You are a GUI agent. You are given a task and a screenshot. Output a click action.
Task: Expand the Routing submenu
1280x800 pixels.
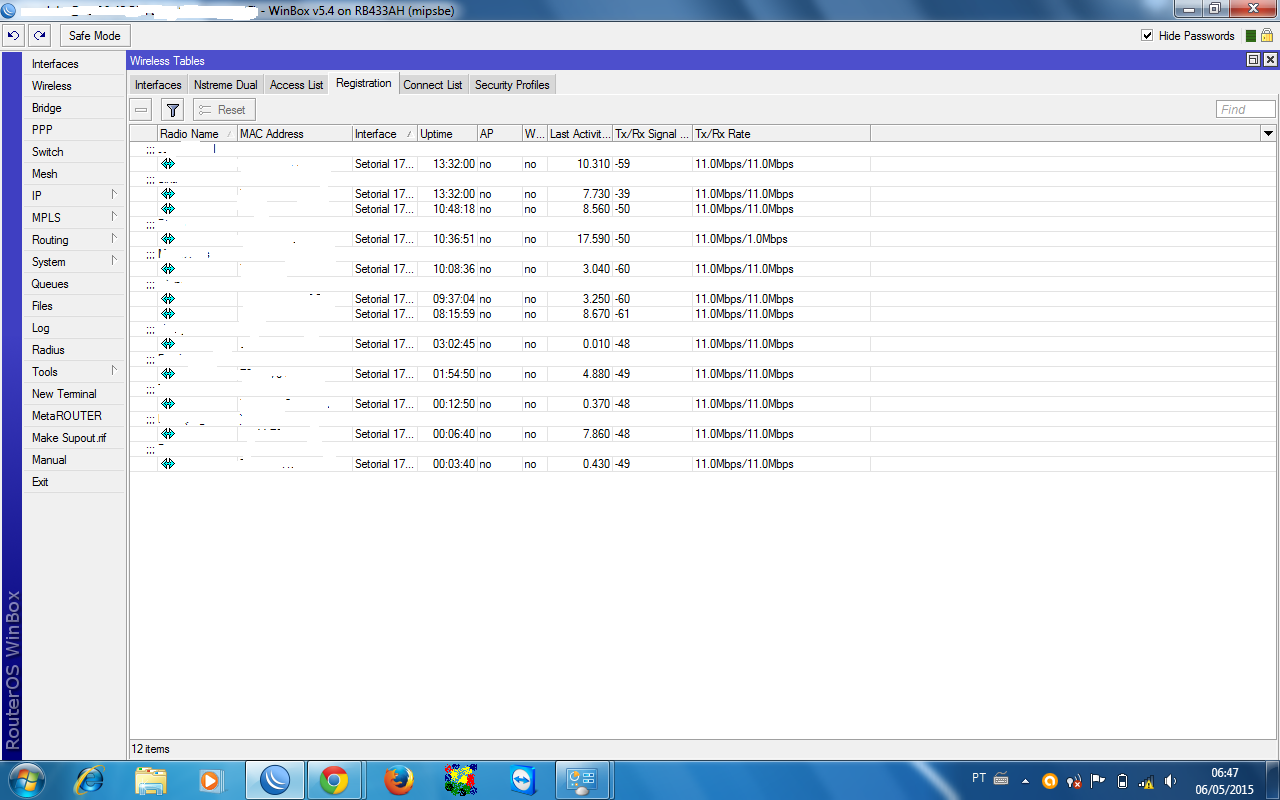pos(75,240)
